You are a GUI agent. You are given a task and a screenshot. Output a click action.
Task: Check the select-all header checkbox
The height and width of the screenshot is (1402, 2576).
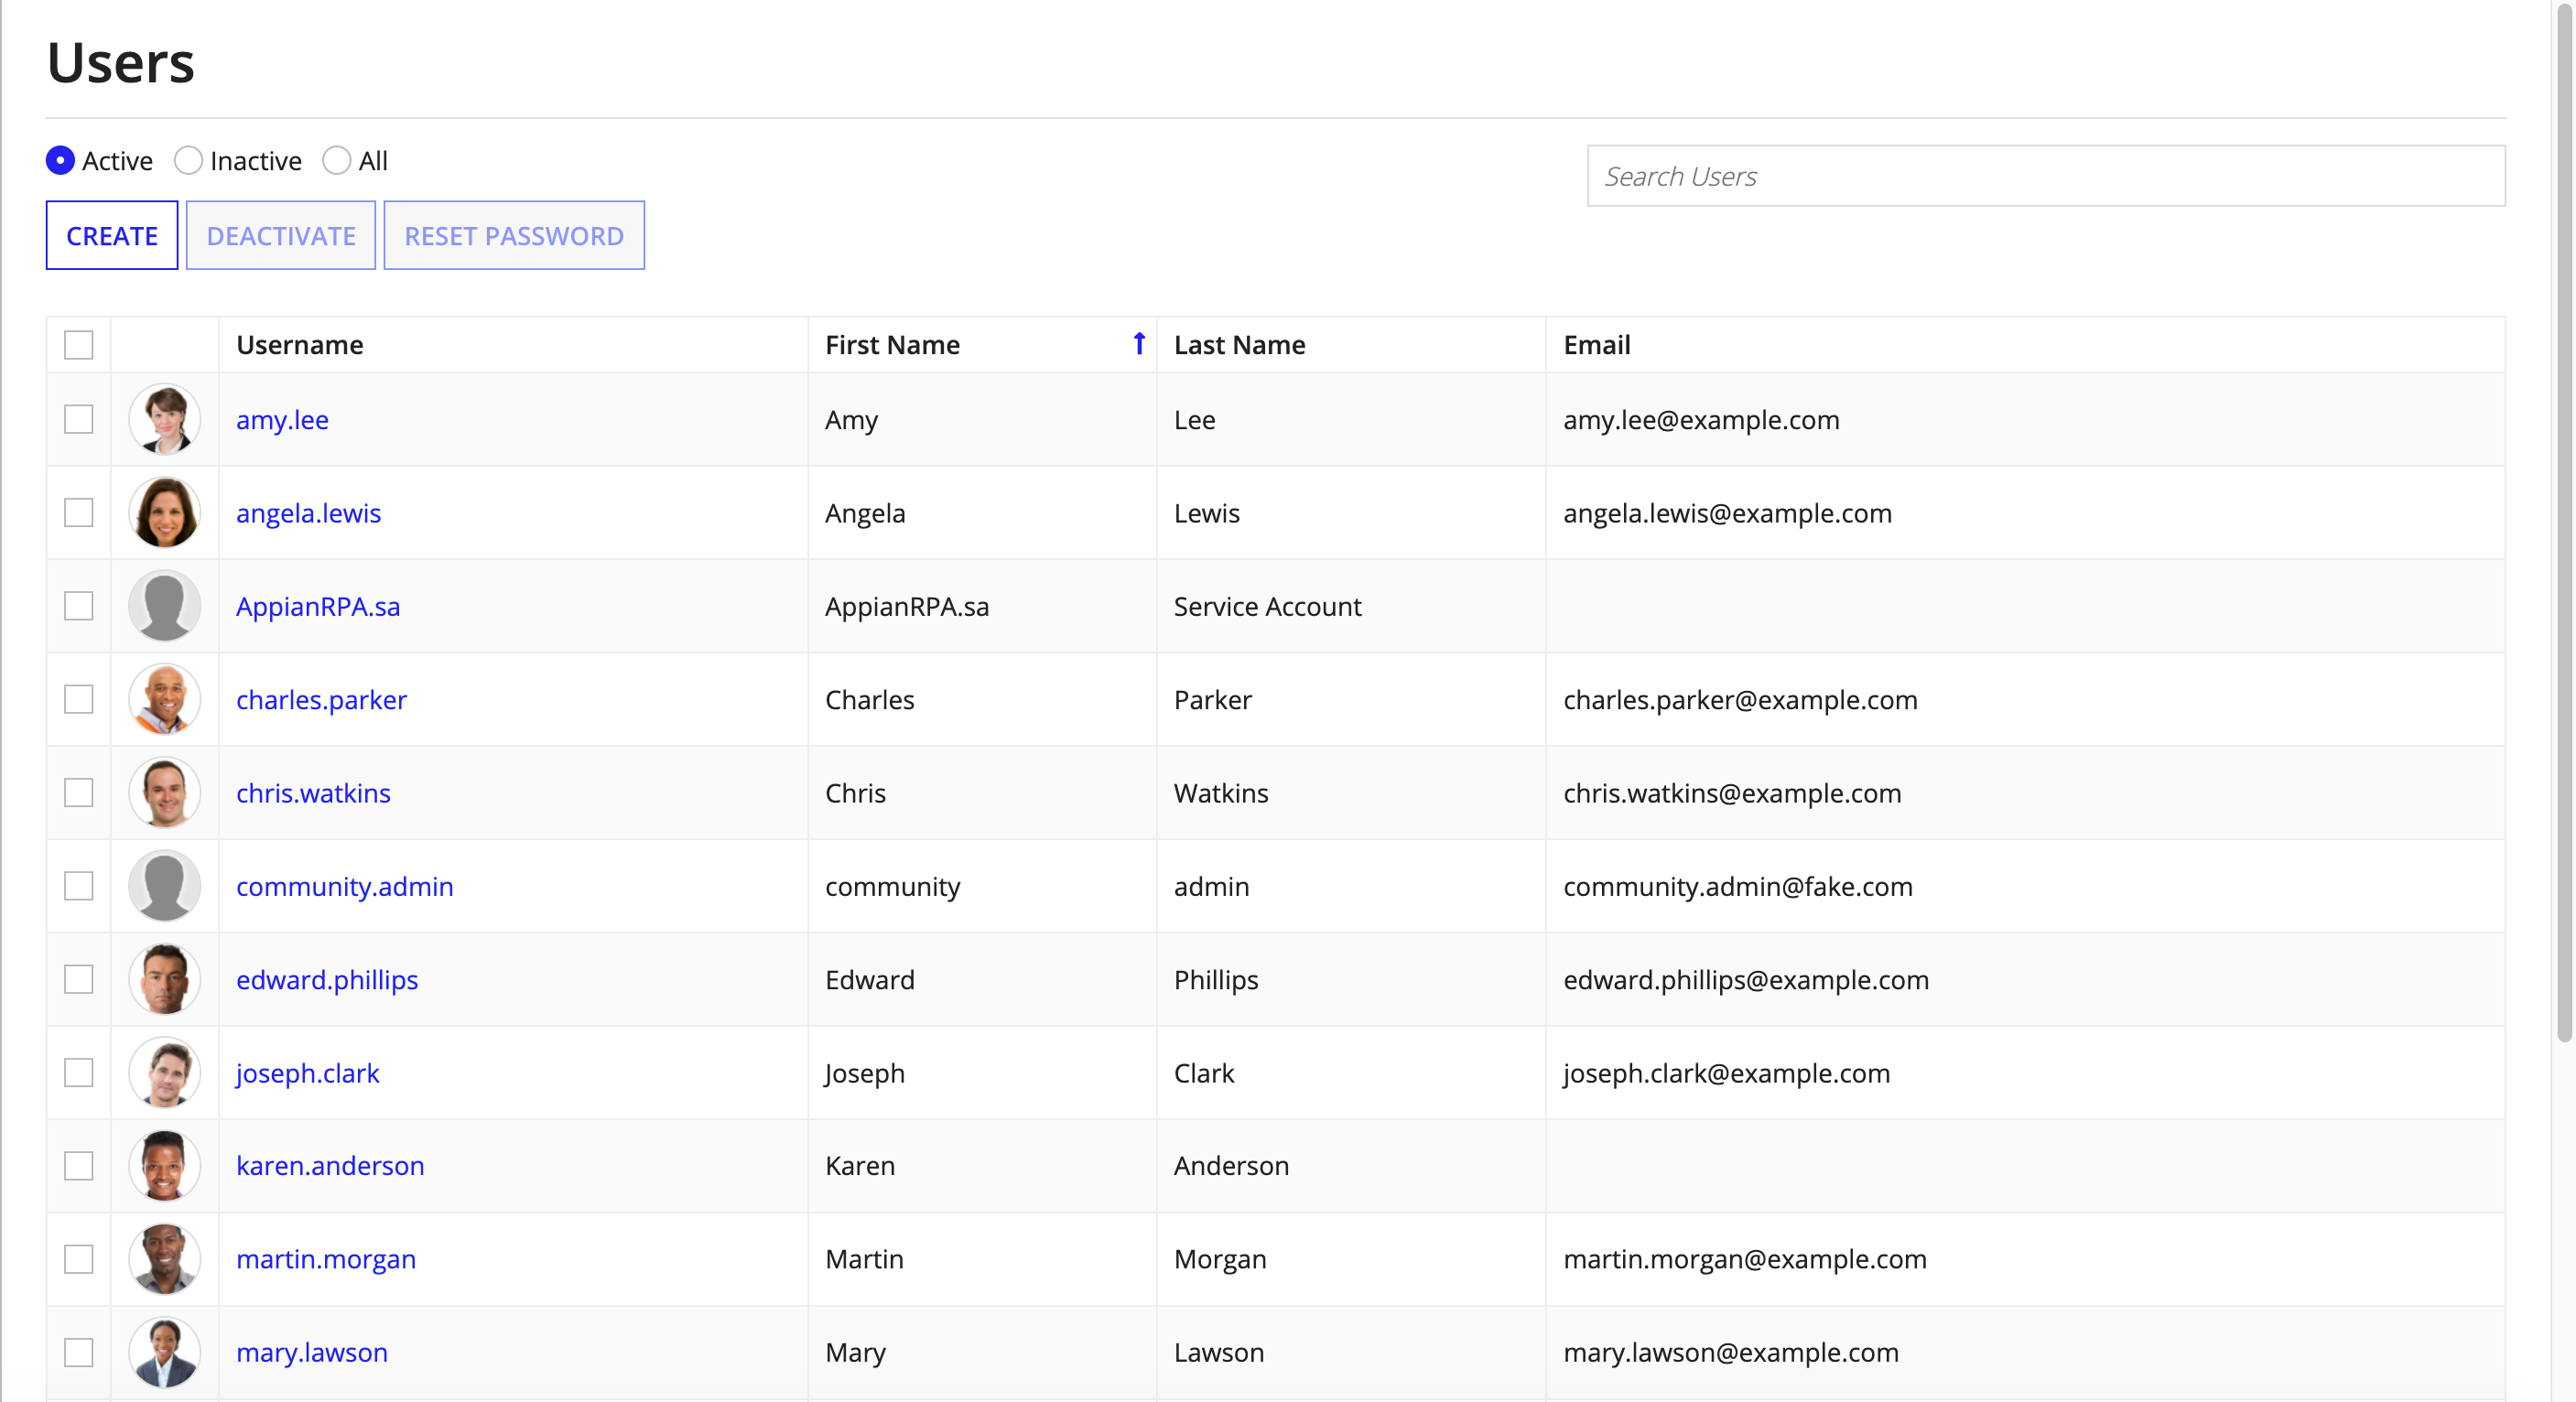coord(80,343)
